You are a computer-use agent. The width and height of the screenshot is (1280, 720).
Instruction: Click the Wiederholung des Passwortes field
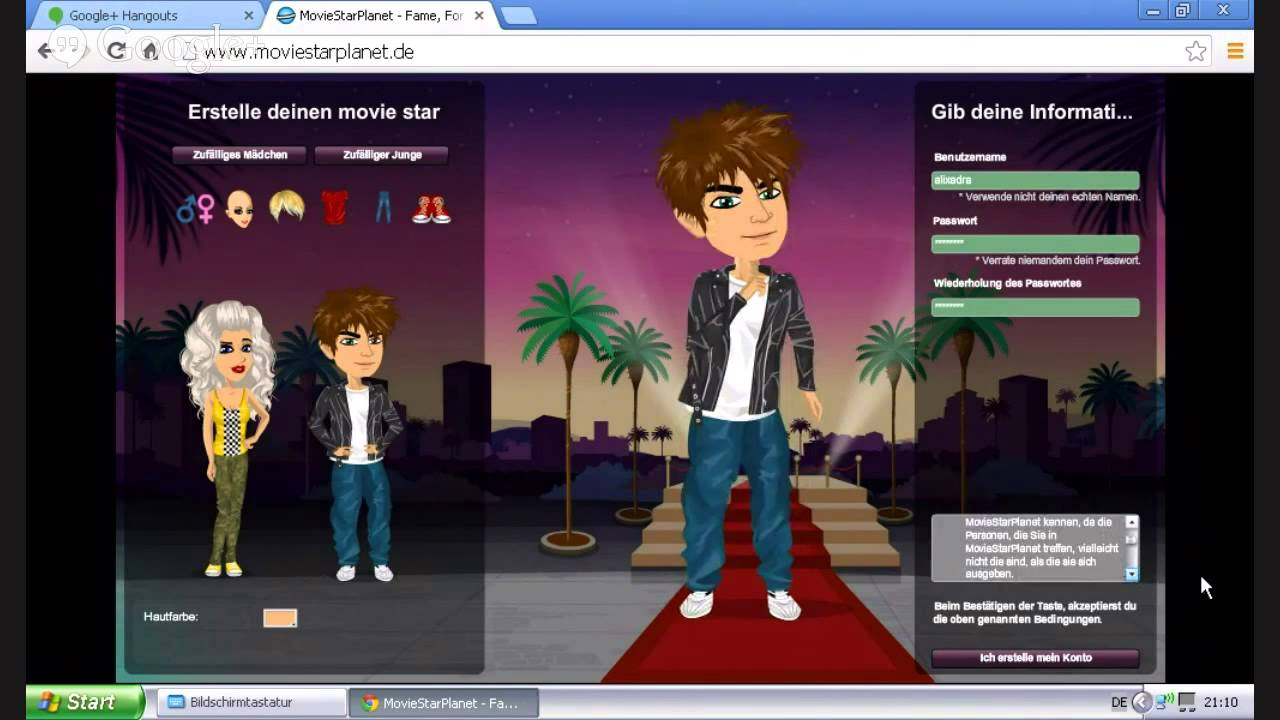tap(1035, 307)
